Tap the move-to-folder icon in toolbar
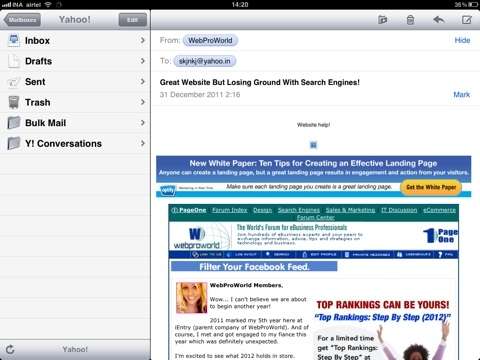Screen dimensions: 480x360 (x=383, y=20)
